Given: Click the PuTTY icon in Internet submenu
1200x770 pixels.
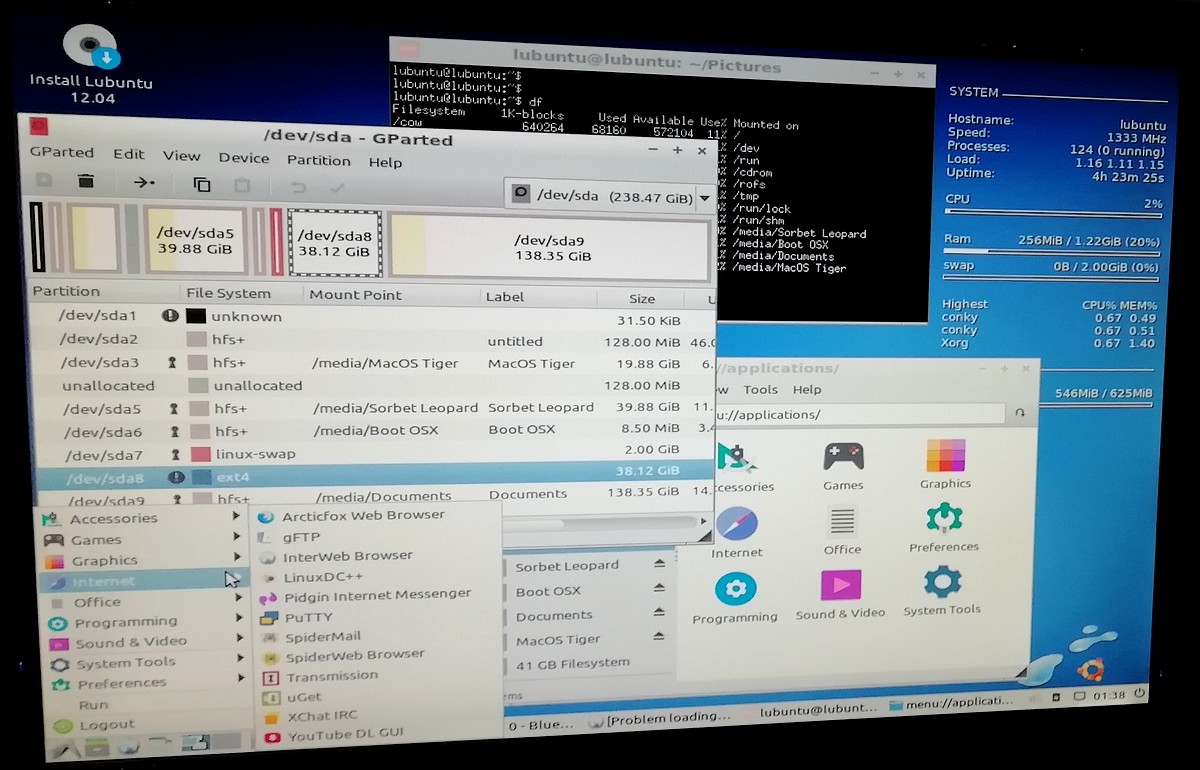Looking at the screenshot, I should (268, 618).
